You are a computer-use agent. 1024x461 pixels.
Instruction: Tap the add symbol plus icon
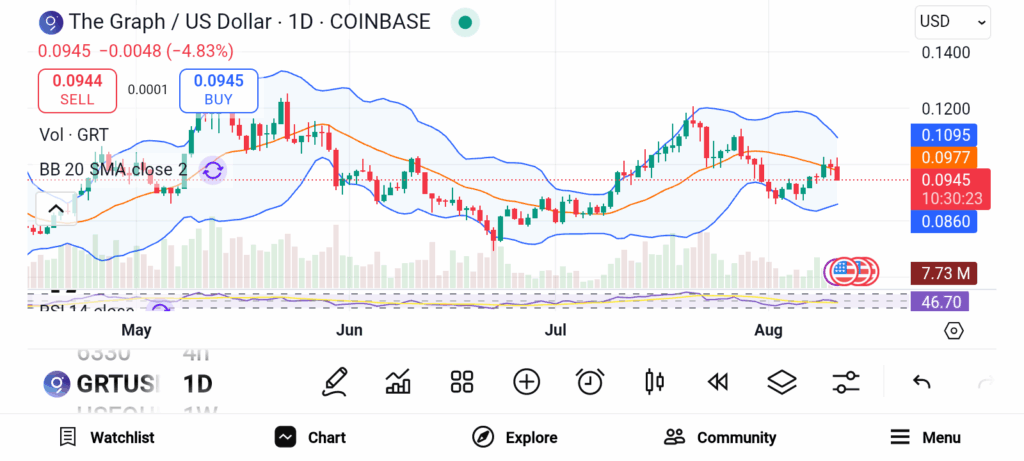coord(526,382)
